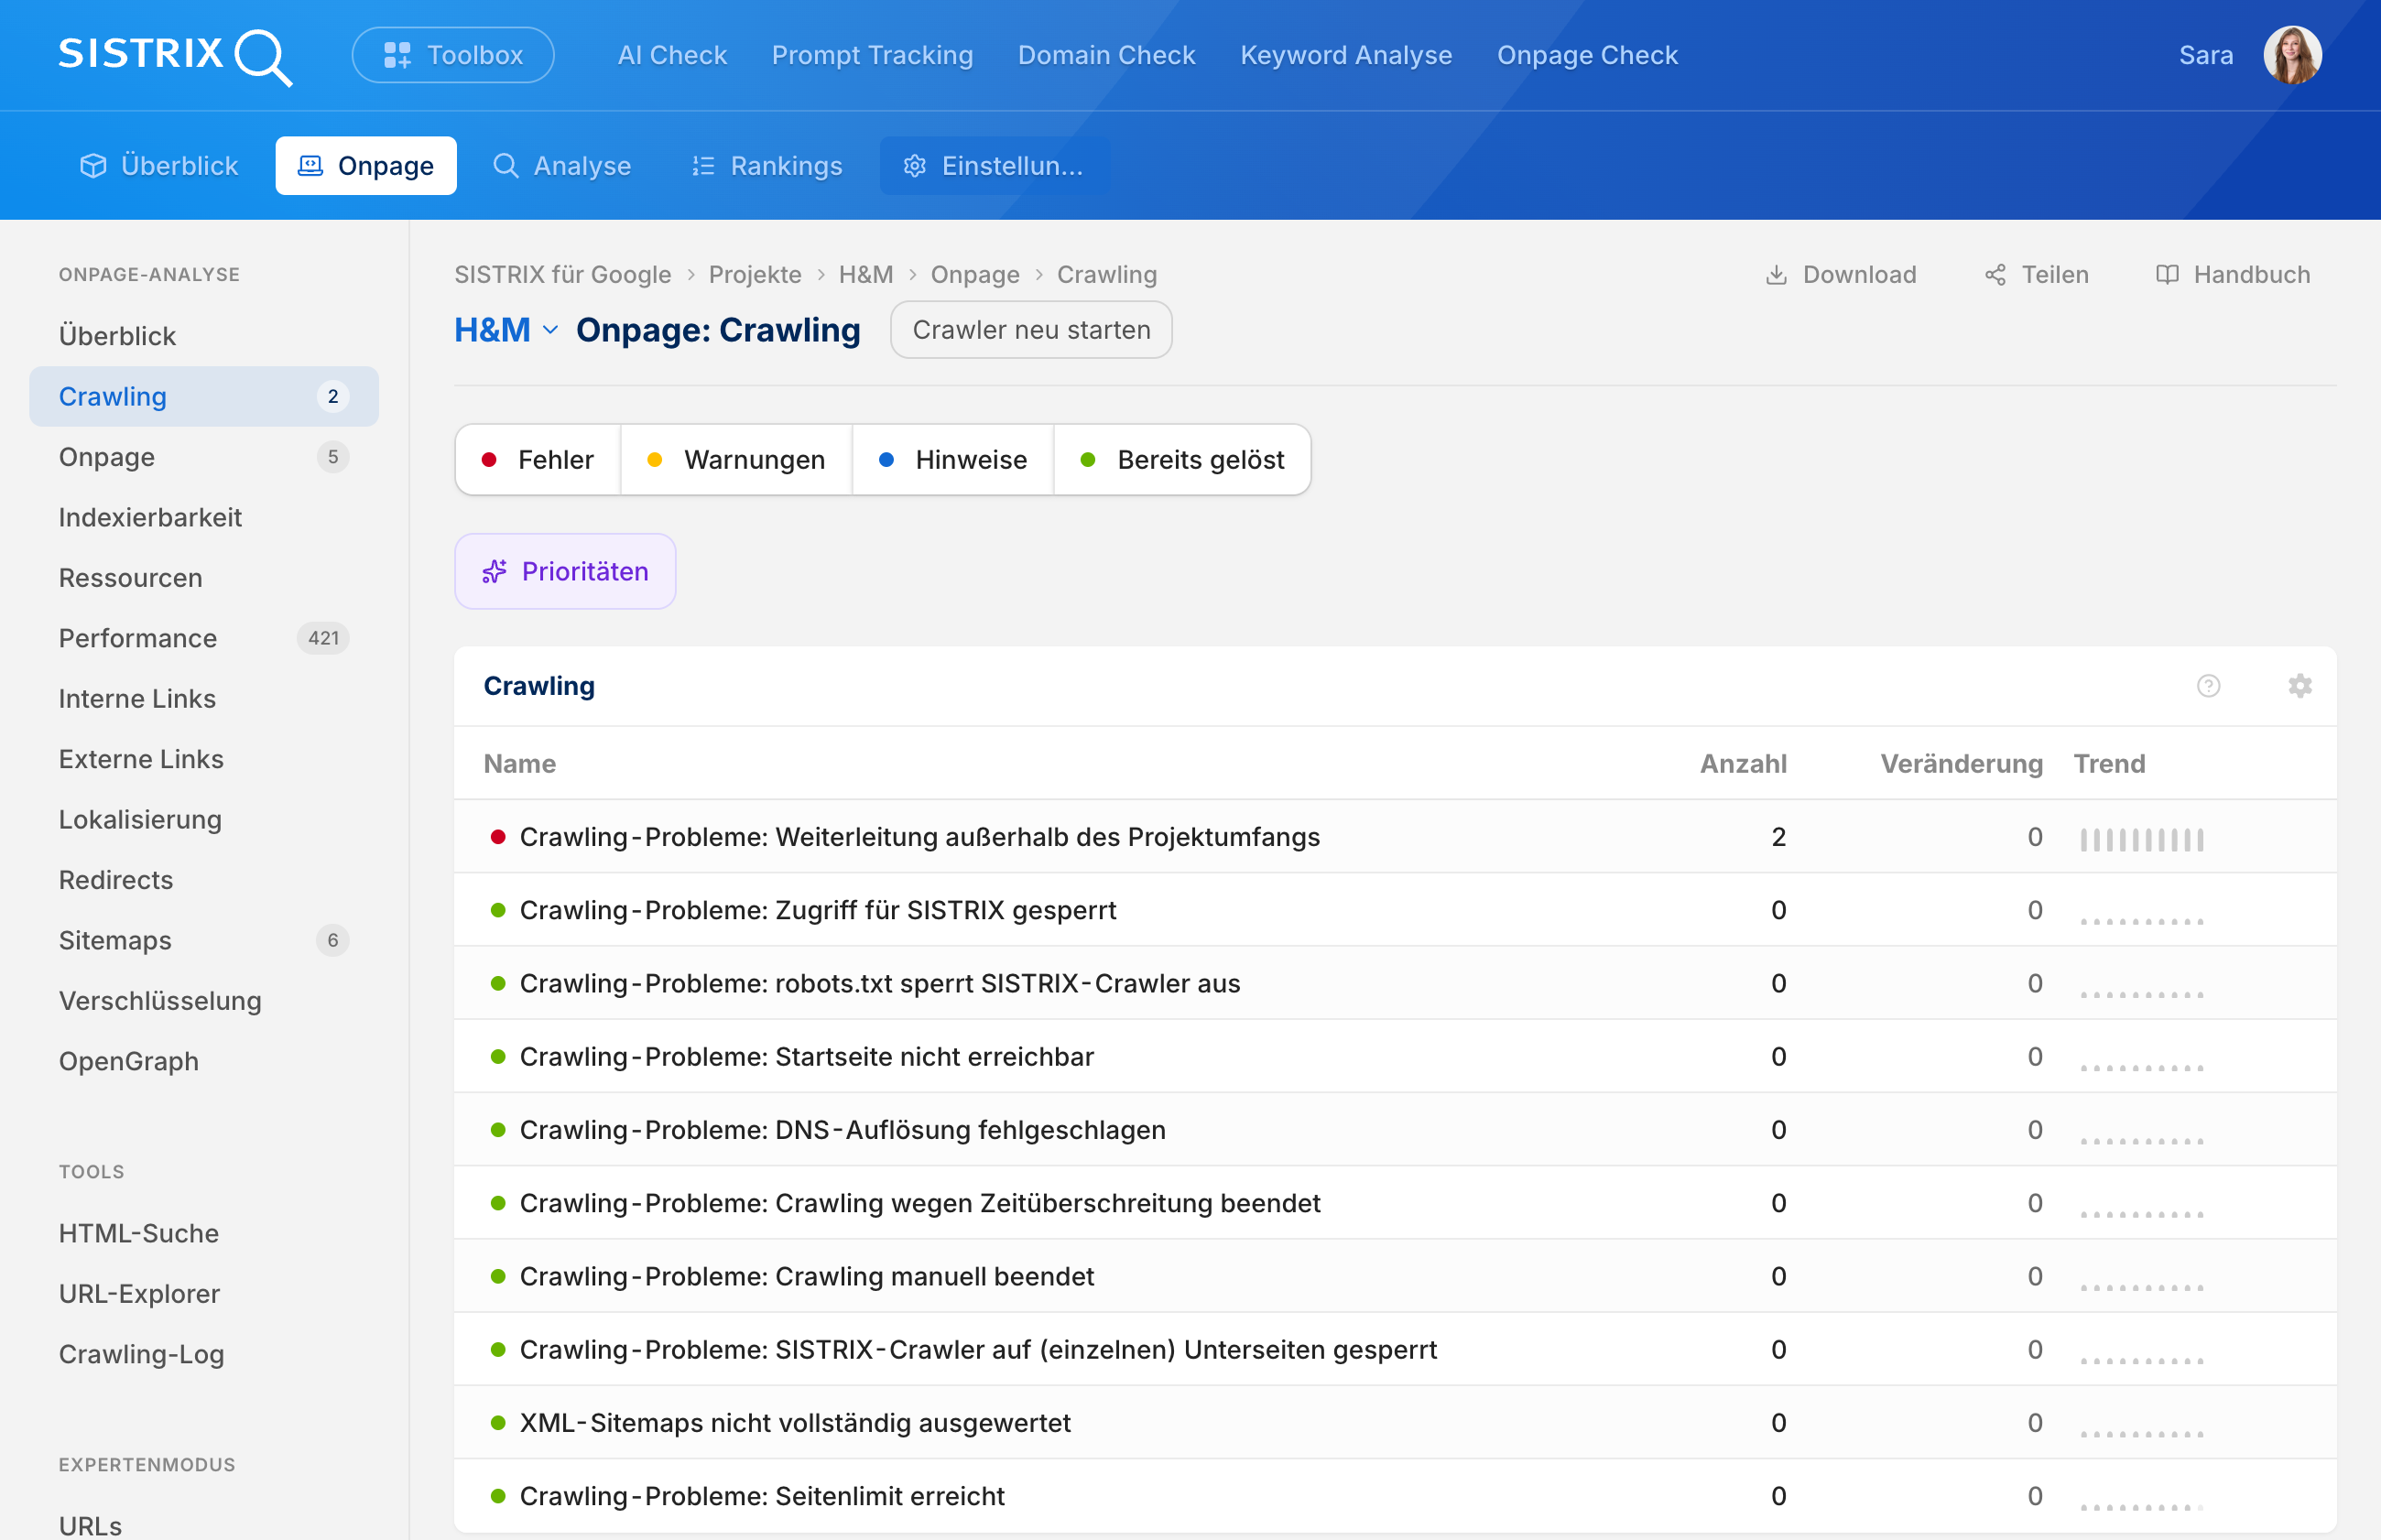Open sidebar Onpage item with badge 5

click(x=204, y=457)
